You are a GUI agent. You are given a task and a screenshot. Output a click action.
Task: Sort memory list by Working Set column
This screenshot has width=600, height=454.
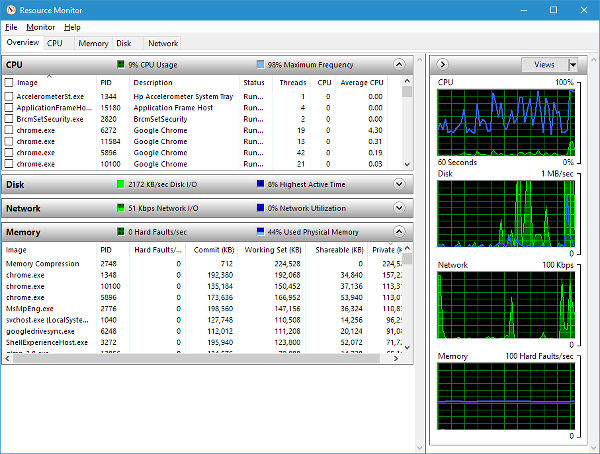[x=272, y=250]
